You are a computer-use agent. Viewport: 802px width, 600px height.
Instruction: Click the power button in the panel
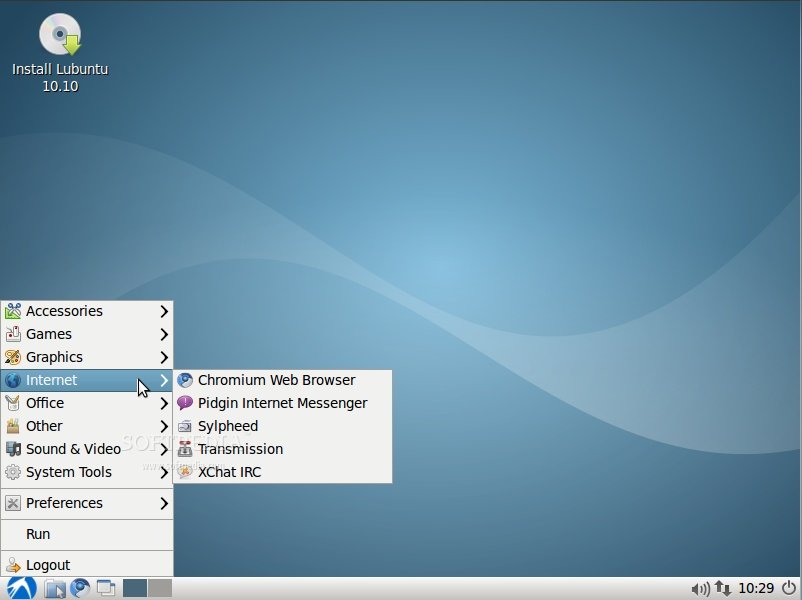pos(790,588)
